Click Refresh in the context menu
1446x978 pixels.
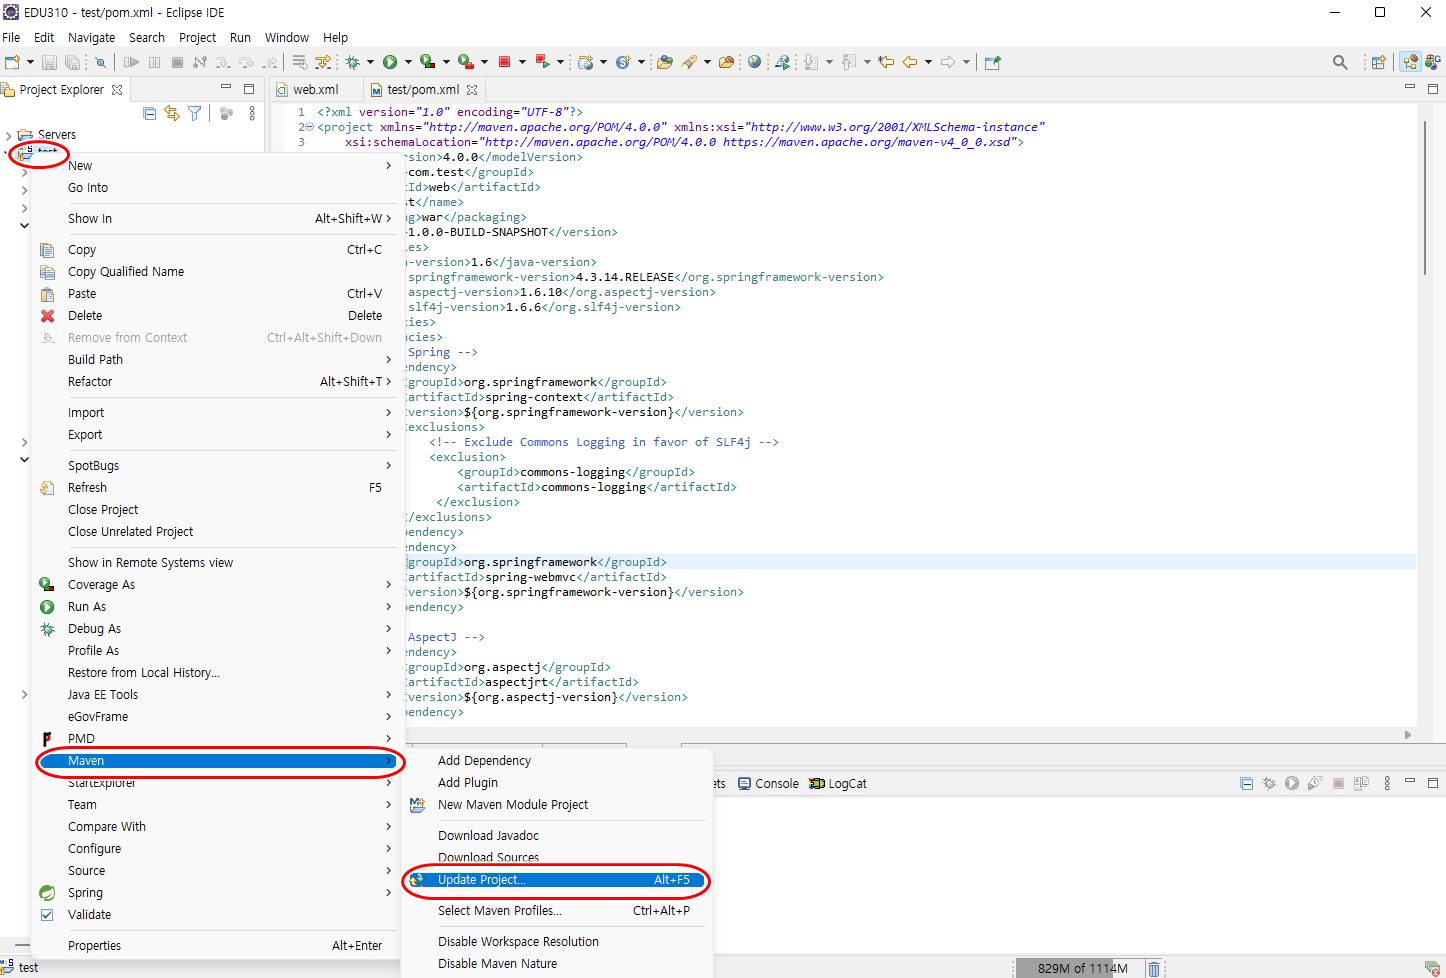87,488
